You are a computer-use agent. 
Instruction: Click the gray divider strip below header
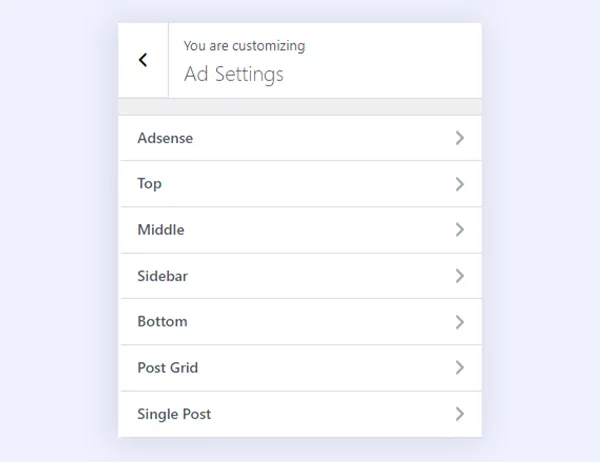pos(300,107)
